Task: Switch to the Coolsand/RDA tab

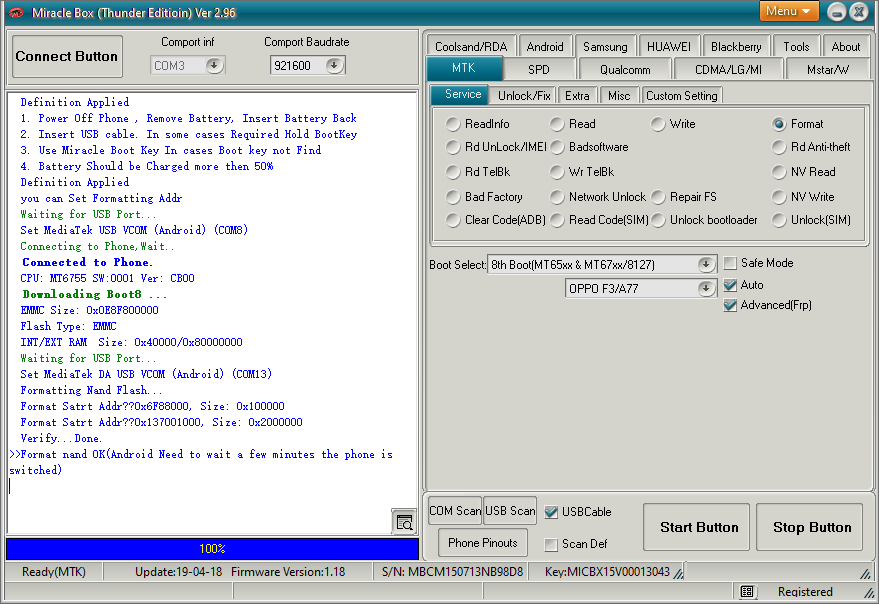Action: pyautogui.click(x=471, y=47)
